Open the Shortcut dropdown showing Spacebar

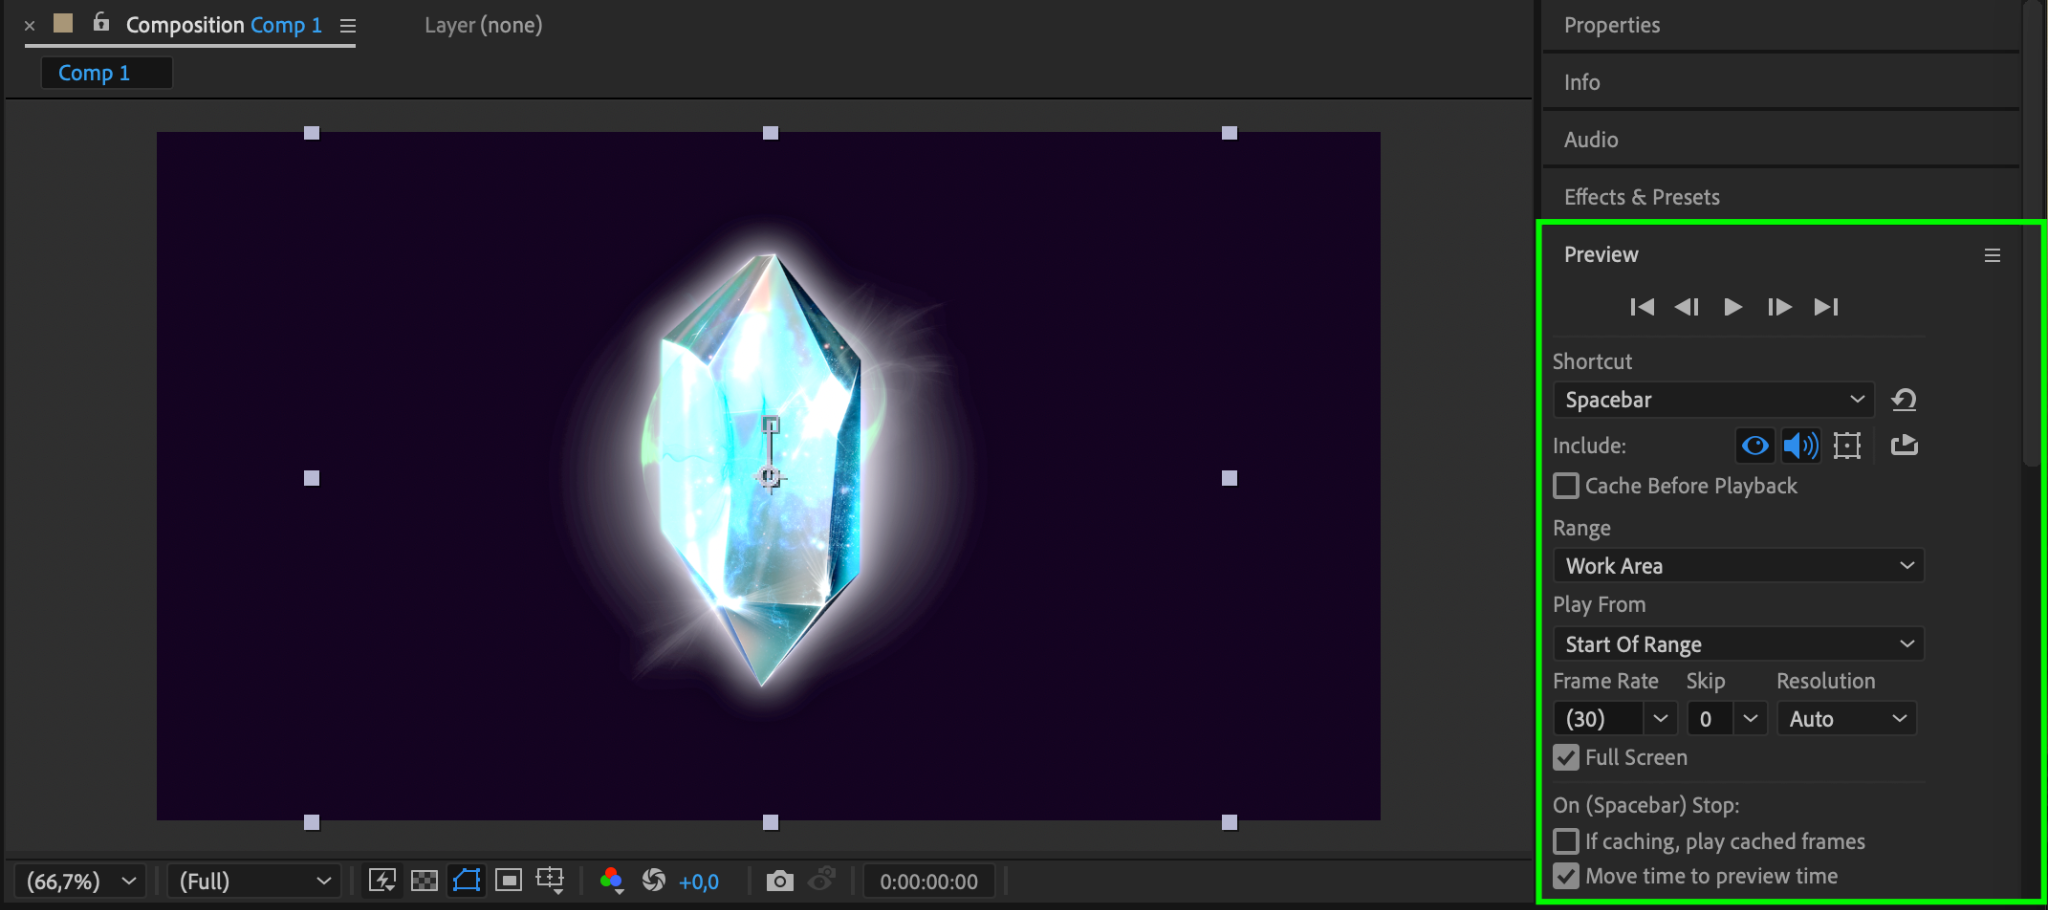click(x=1714, y=400)
